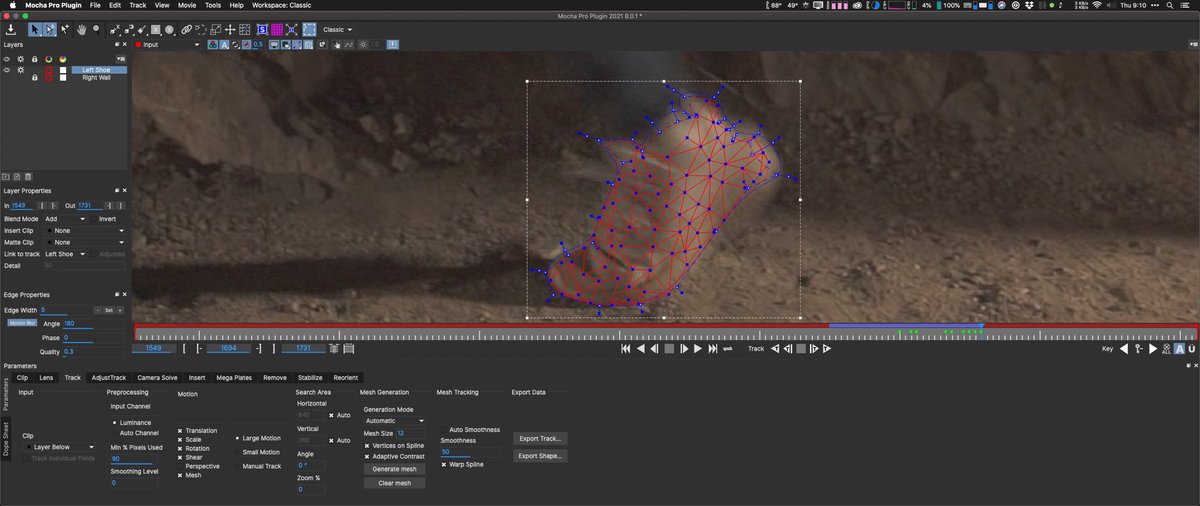Viewport: 1200px width, 506px height.
Task: Select the Move four-arrow tool
Action: coord(230,29)
